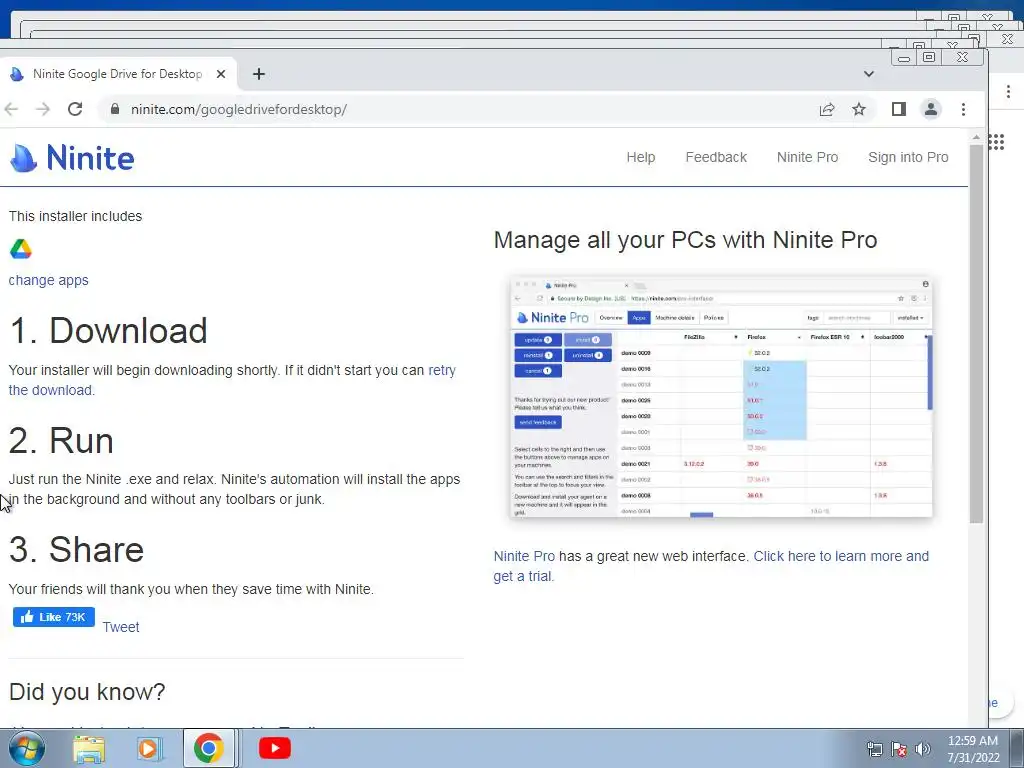The height and width of the screenshot is (768, 1024).
Task: Expand the tab search chevron
Action: (869, 74)
